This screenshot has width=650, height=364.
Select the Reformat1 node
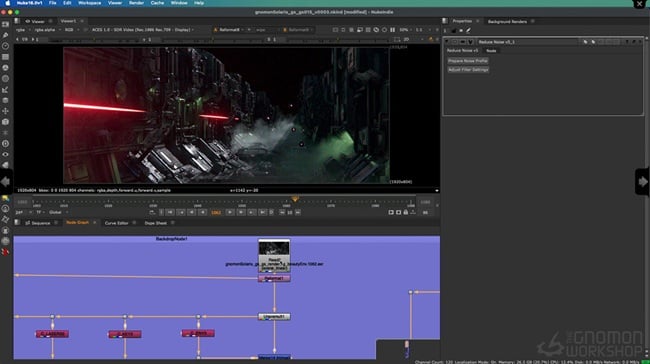[x=274, y=278]
